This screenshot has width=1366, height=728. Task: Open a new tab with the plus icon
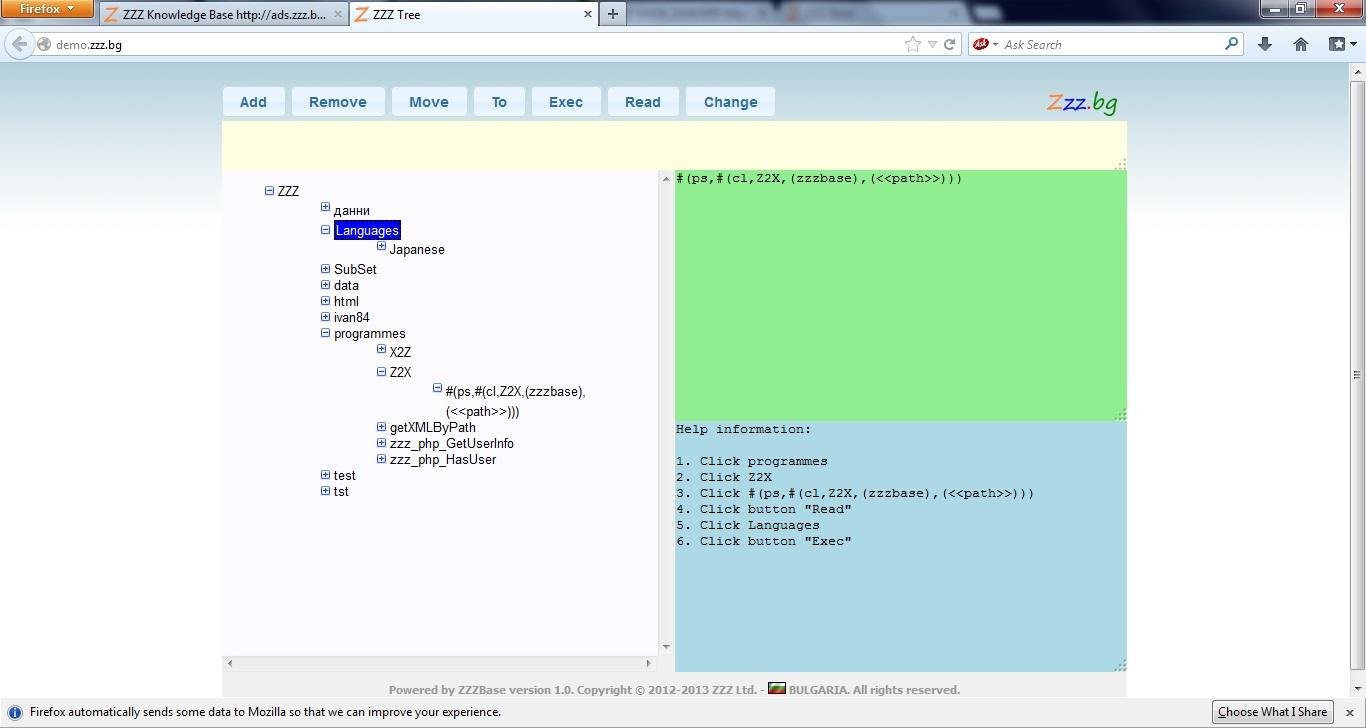point(612,14)
